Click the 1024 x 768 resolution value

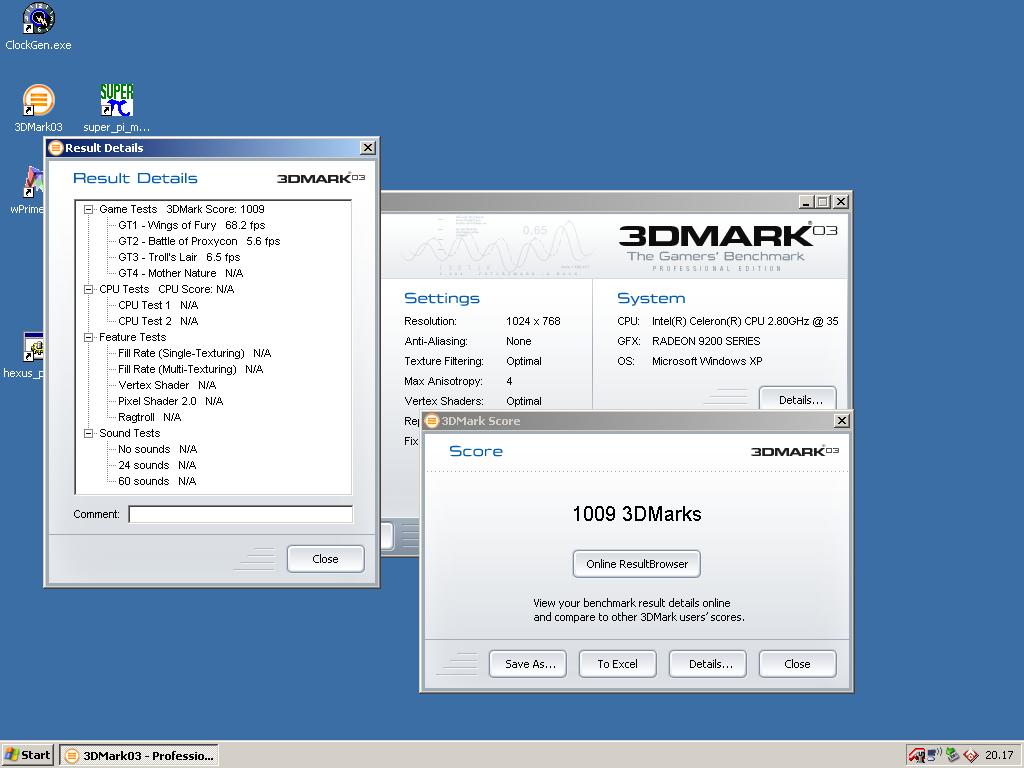[533, 321]
